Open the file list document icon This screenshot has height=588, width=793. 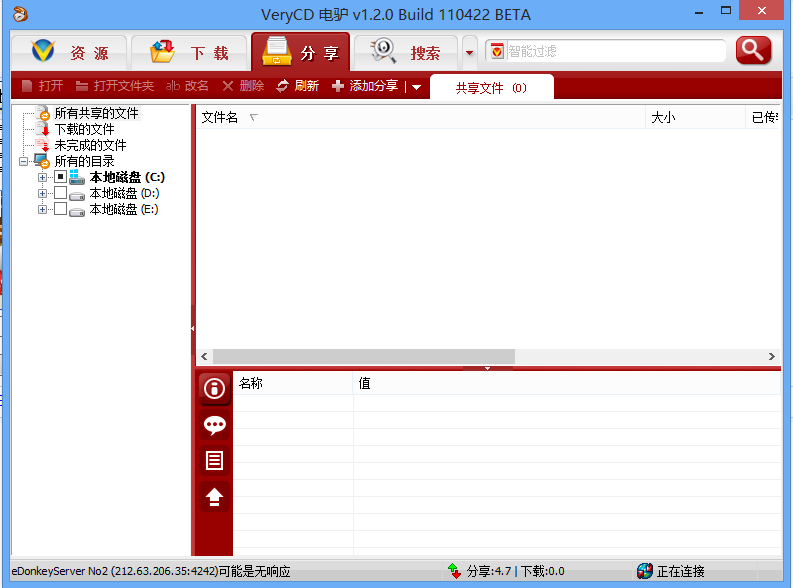(x=214, y=461)
